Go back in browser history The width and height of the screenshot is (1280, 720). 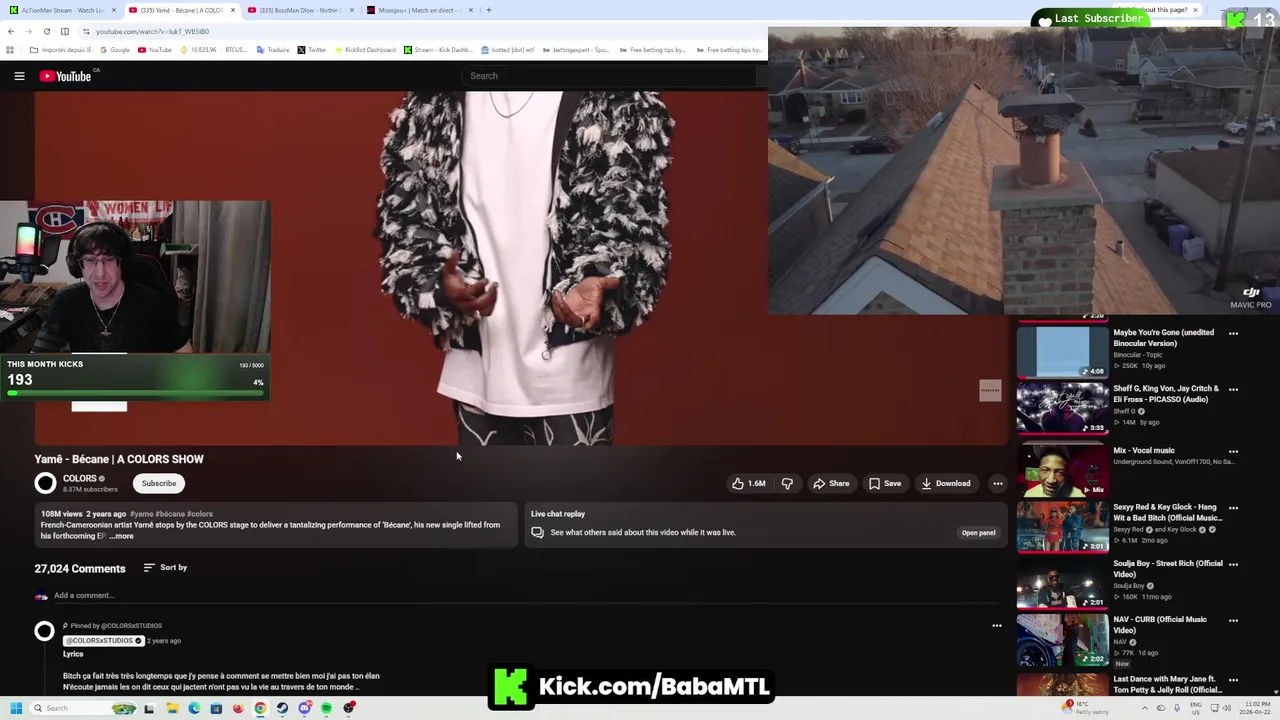(x=11, y=31)
